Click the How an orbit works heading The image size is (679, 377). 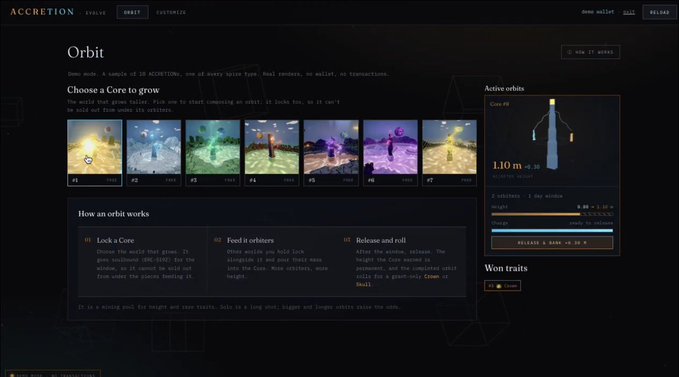(x=113, y=214)
